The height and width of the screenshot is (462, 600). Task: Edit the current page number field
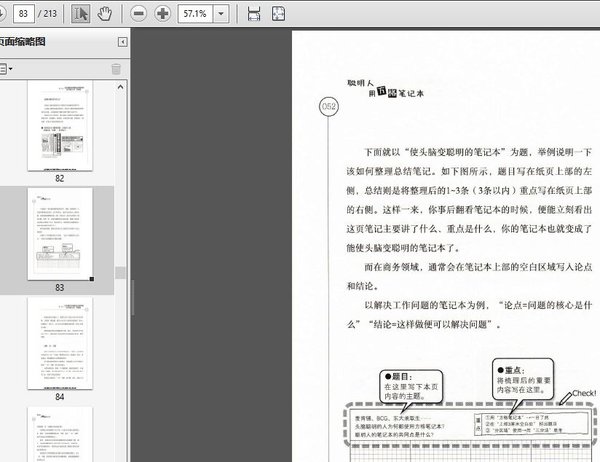pos(24,14)
